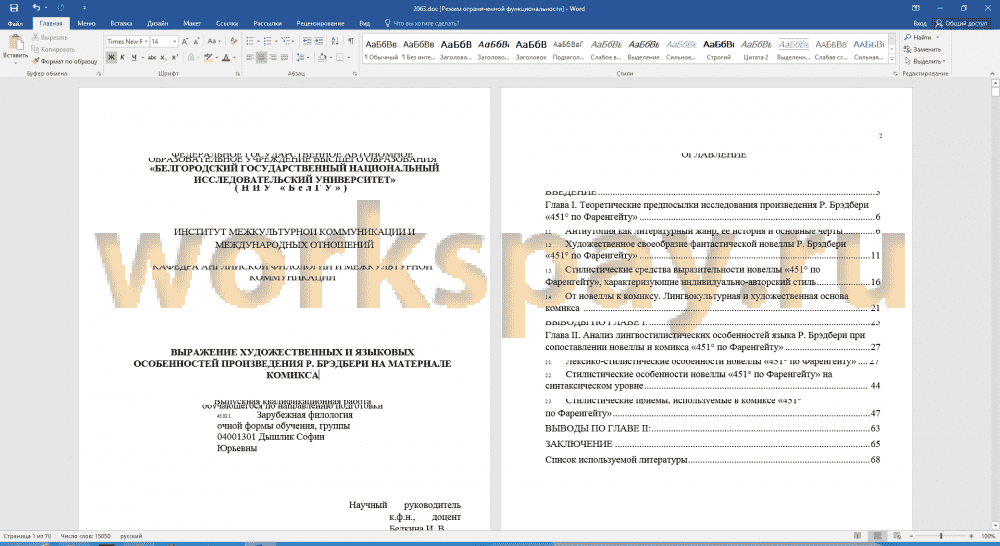
Task: Click the Undo arrow icon
Action: click(x=36, y=8)
